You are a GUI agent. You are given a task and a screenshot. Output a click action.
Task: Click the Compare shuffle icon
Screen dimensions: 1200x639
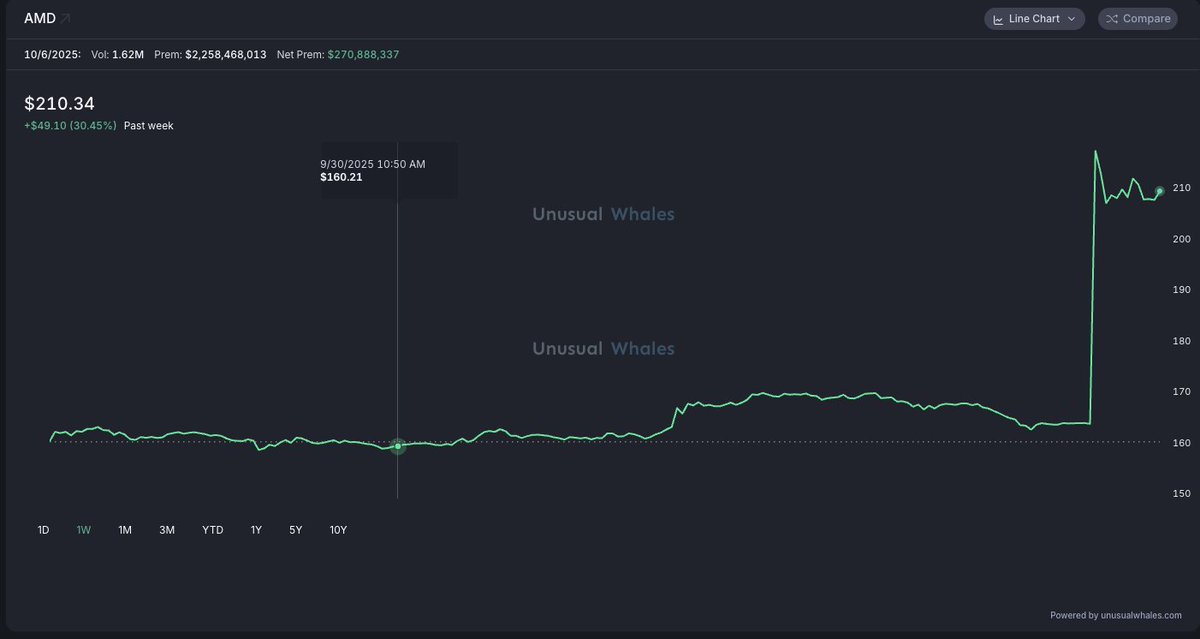[x=1112, y=19]
